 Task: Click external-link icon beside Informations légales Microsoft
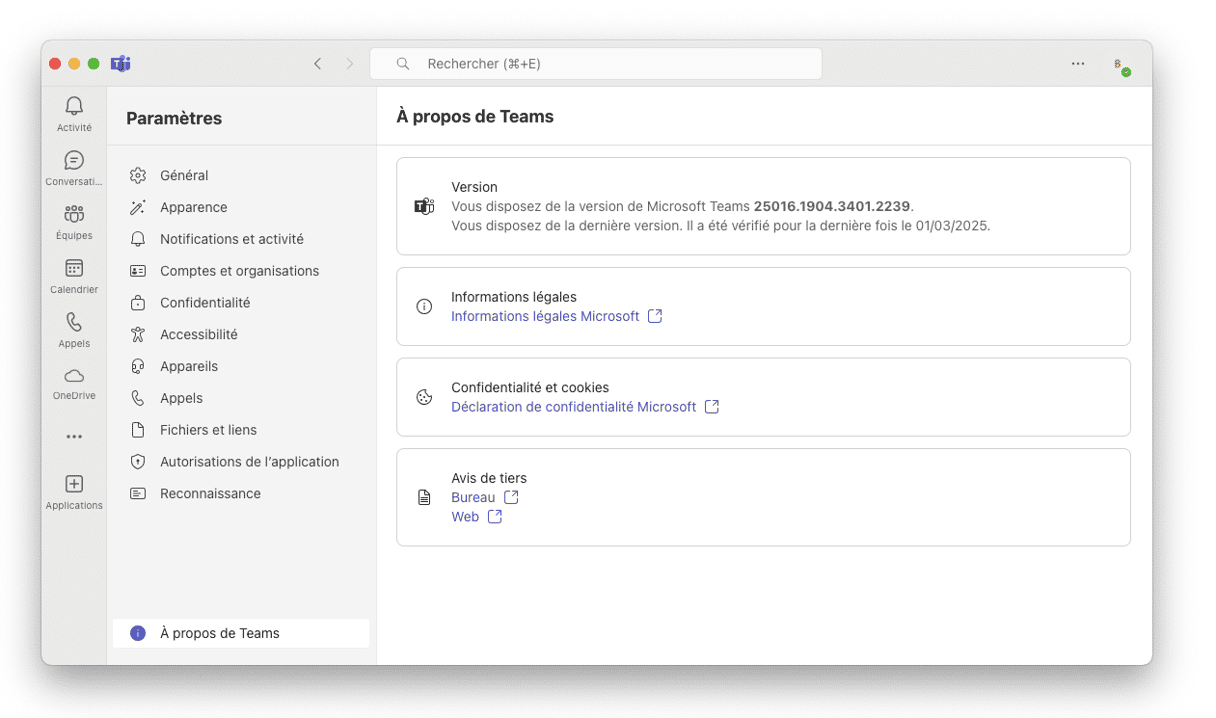click(x=655, y=316)
